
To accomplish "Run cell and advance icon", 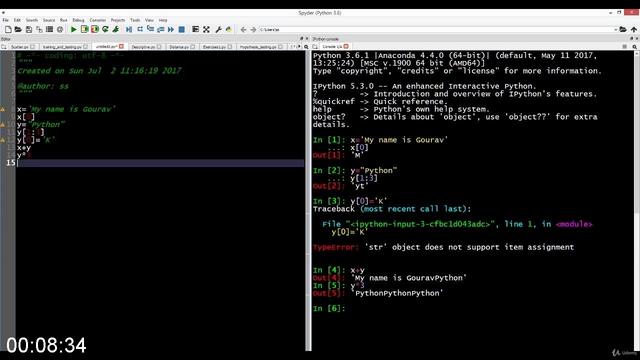I will 95,29.
